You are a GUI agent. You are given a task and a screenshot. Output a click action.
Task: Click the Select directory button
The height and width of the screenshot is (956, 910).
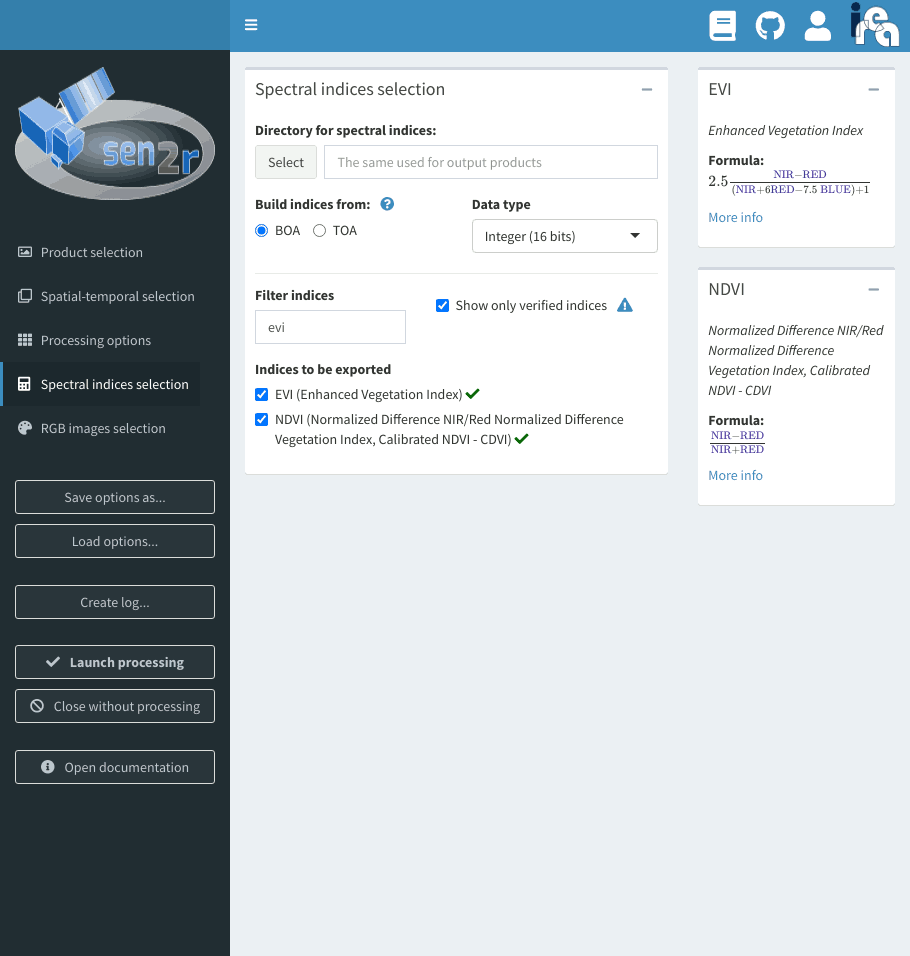pos(286,162)
